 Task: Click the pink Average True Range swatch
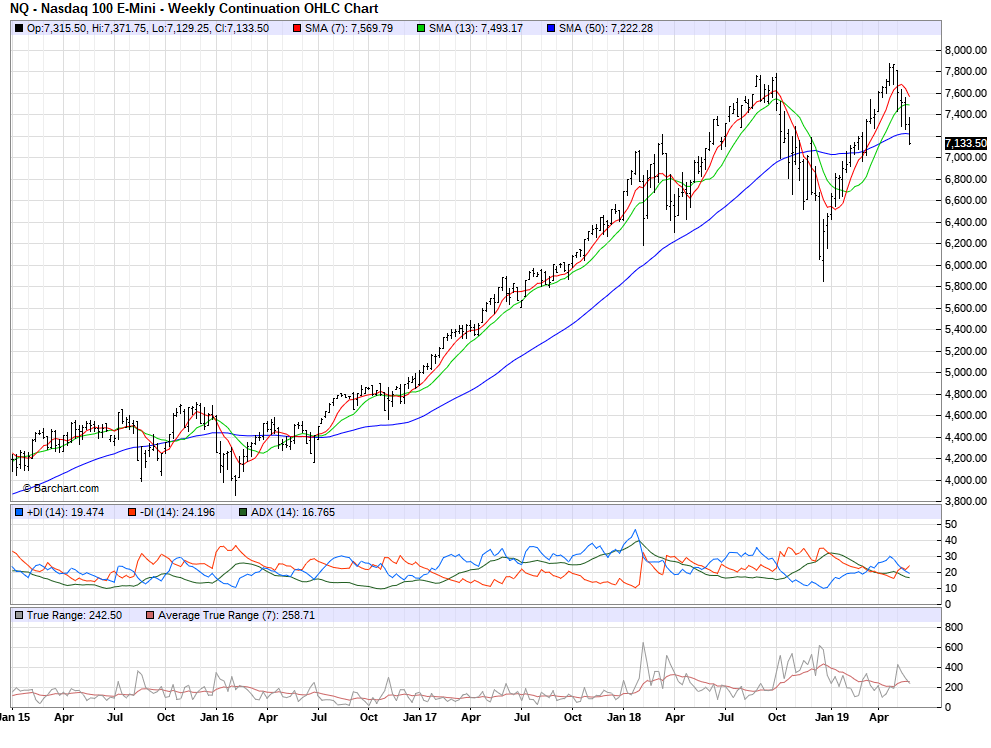tap(150, 615)
